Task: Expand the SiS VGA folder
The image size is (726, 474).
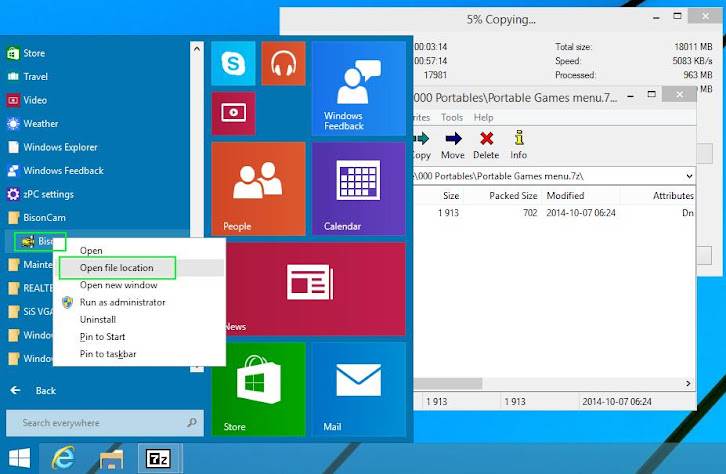Action: coord(30,312)
